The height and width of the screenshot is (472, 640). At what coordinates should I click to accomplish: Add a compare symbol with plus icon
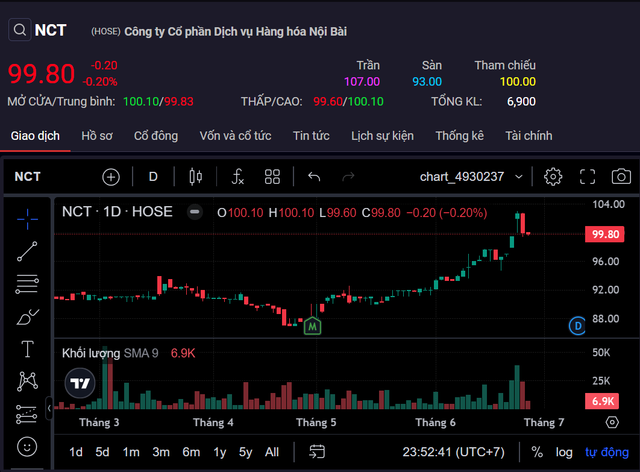tap(111, 177)
